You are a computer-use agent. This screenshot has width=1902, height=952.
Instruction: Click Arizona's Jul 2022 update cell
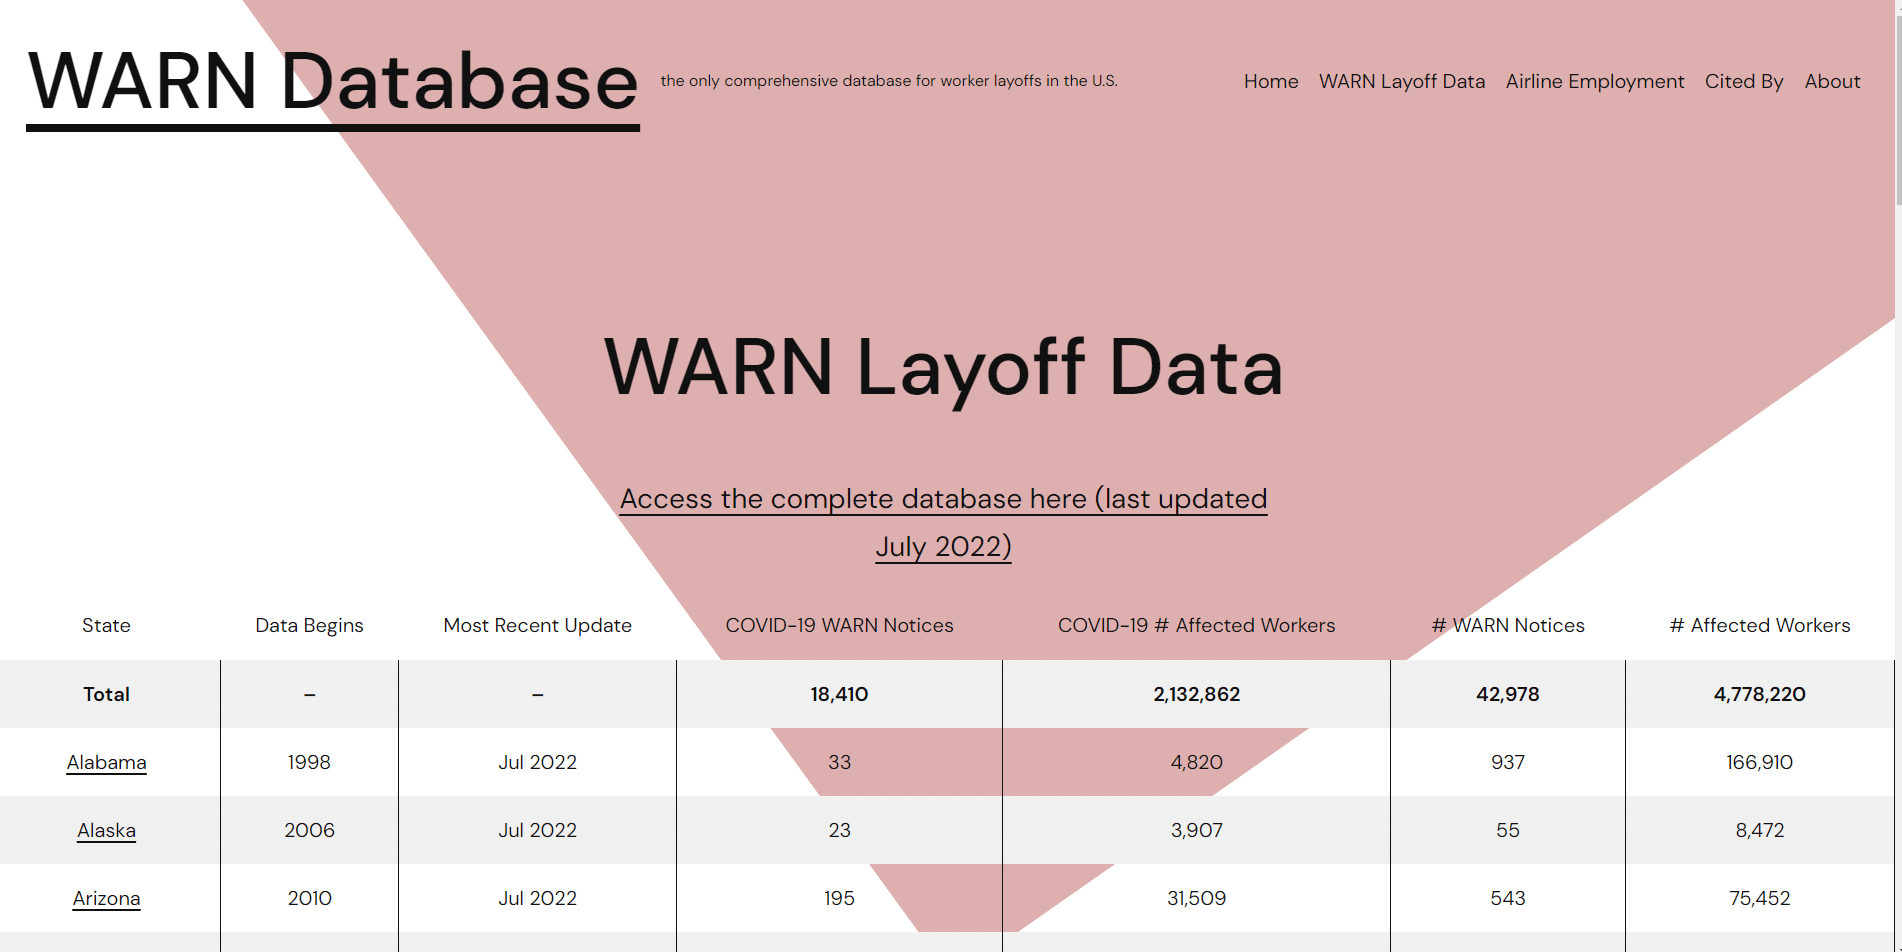tap(537, 898)
